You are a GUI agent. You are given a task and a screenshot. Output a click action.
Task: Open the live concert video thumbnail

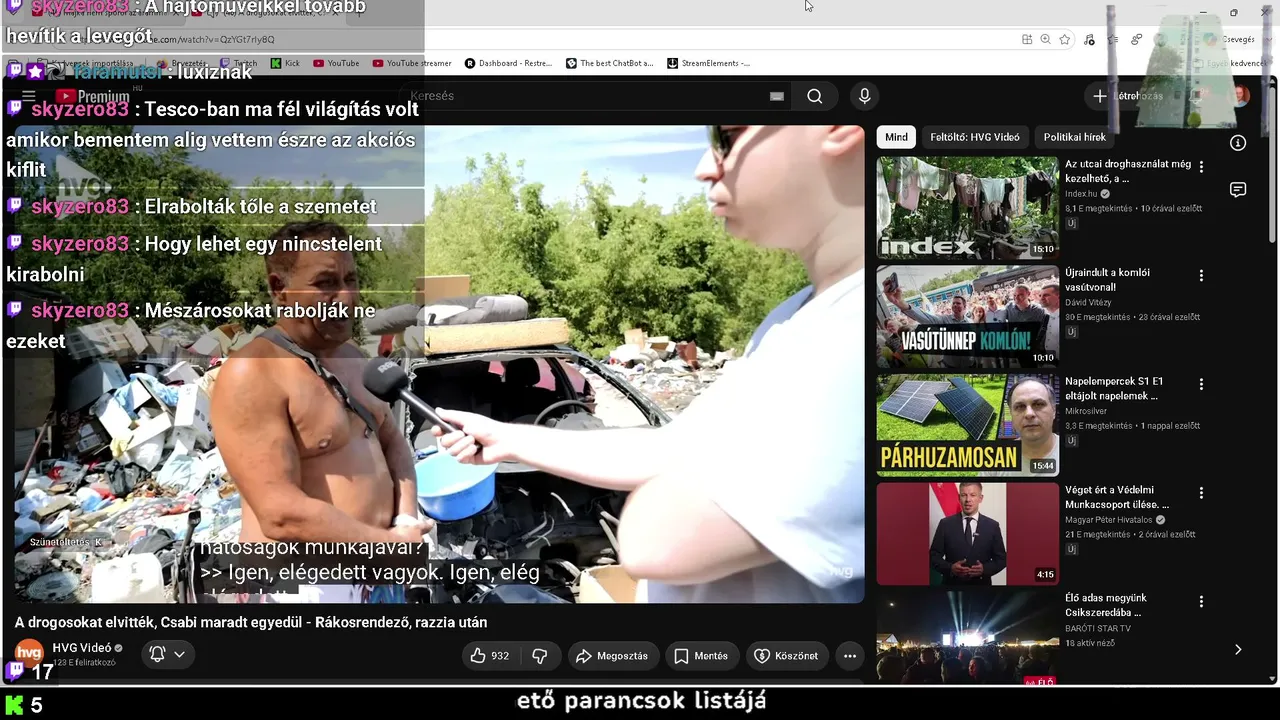click(x=967, y=638)
